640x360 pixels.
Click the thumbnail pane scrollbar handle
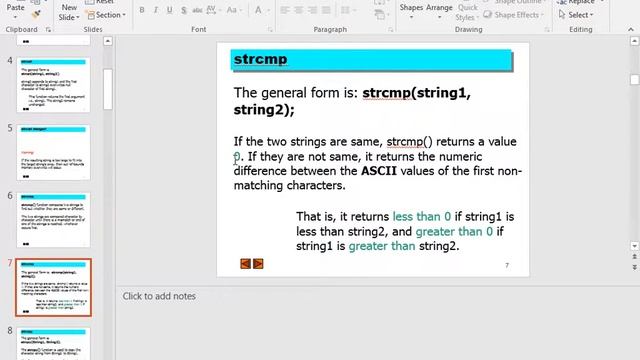click(x=108, y=89)
